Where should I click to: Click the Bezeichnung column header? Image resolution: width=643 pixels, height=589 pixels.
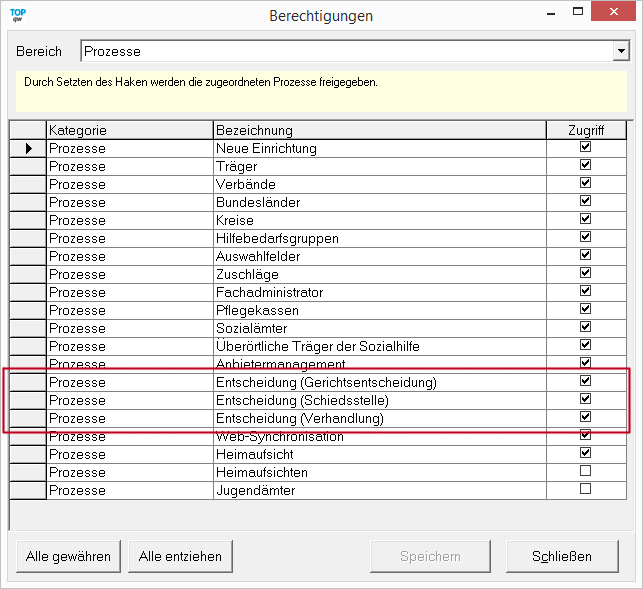coord(379,130)
